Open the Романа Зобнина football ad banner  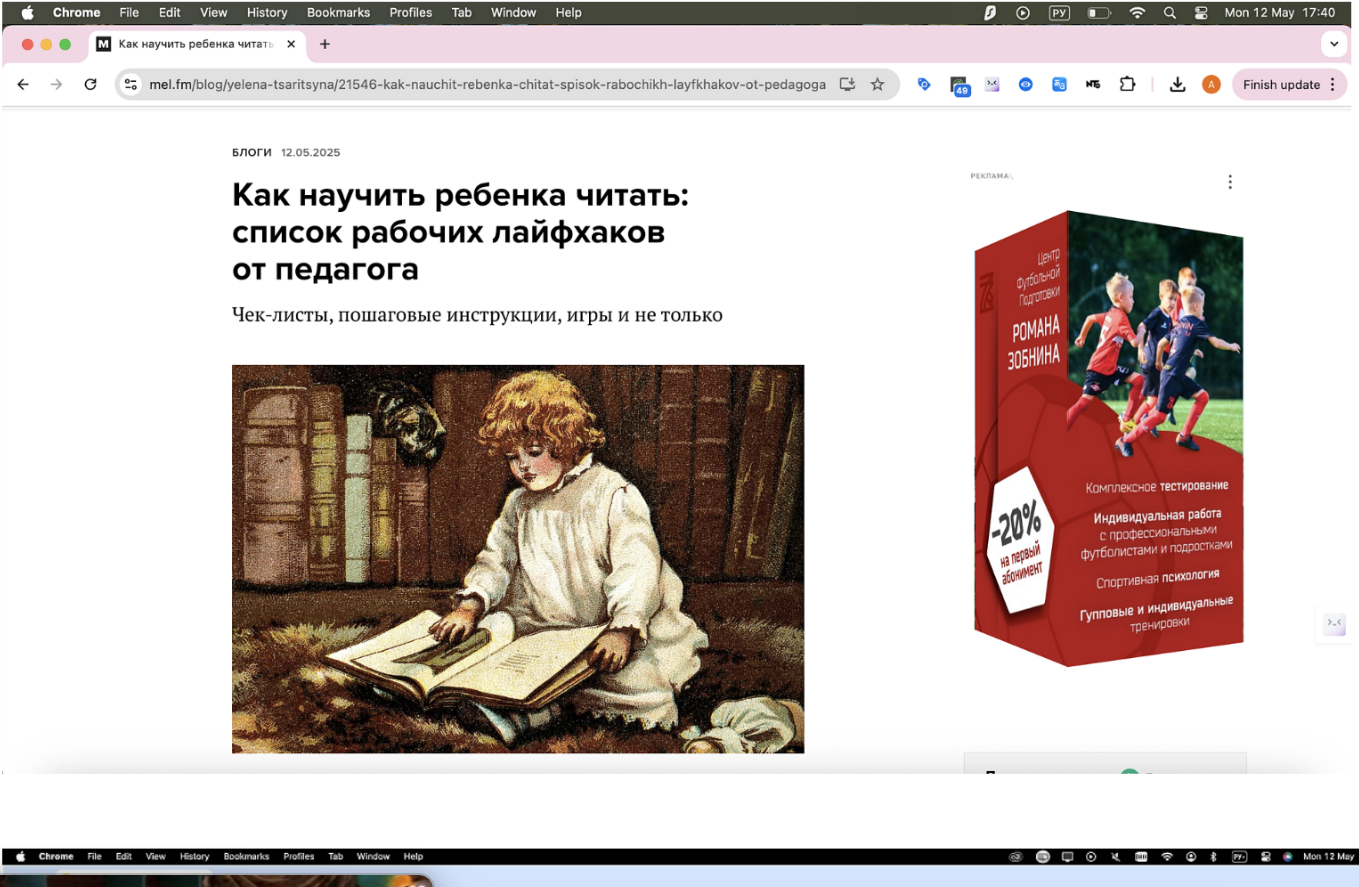(x=1108, y=438)
